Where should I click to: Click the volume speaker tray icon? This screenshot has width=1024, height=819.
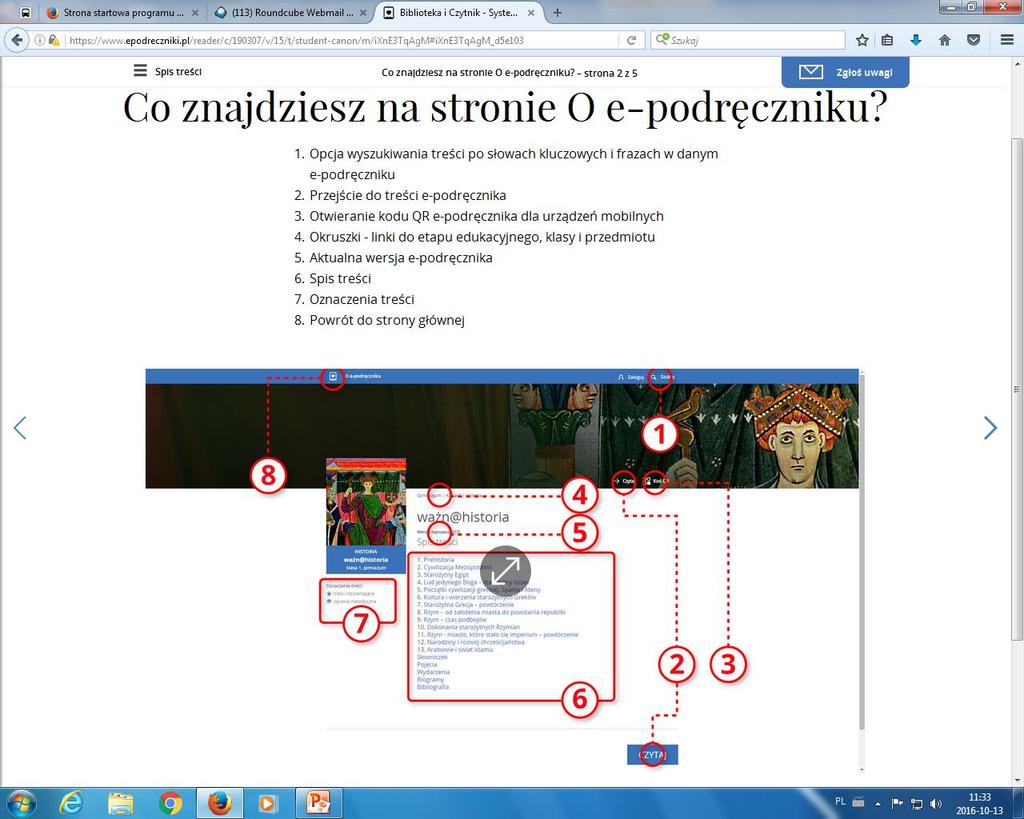pyautogui.click(x=935, y=803)
